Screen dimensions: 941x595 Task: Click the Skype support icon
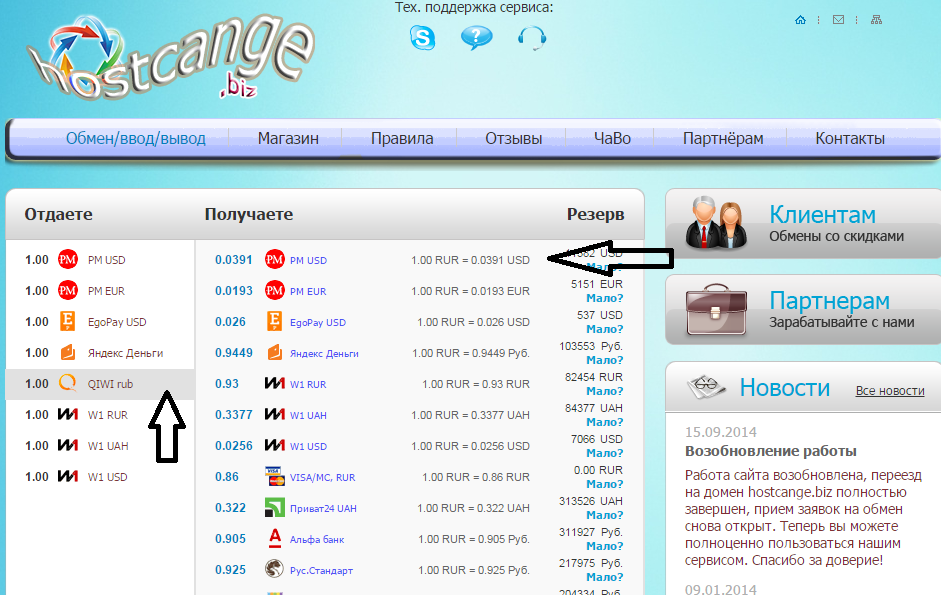pyautogui.click(x=423, y=38)
